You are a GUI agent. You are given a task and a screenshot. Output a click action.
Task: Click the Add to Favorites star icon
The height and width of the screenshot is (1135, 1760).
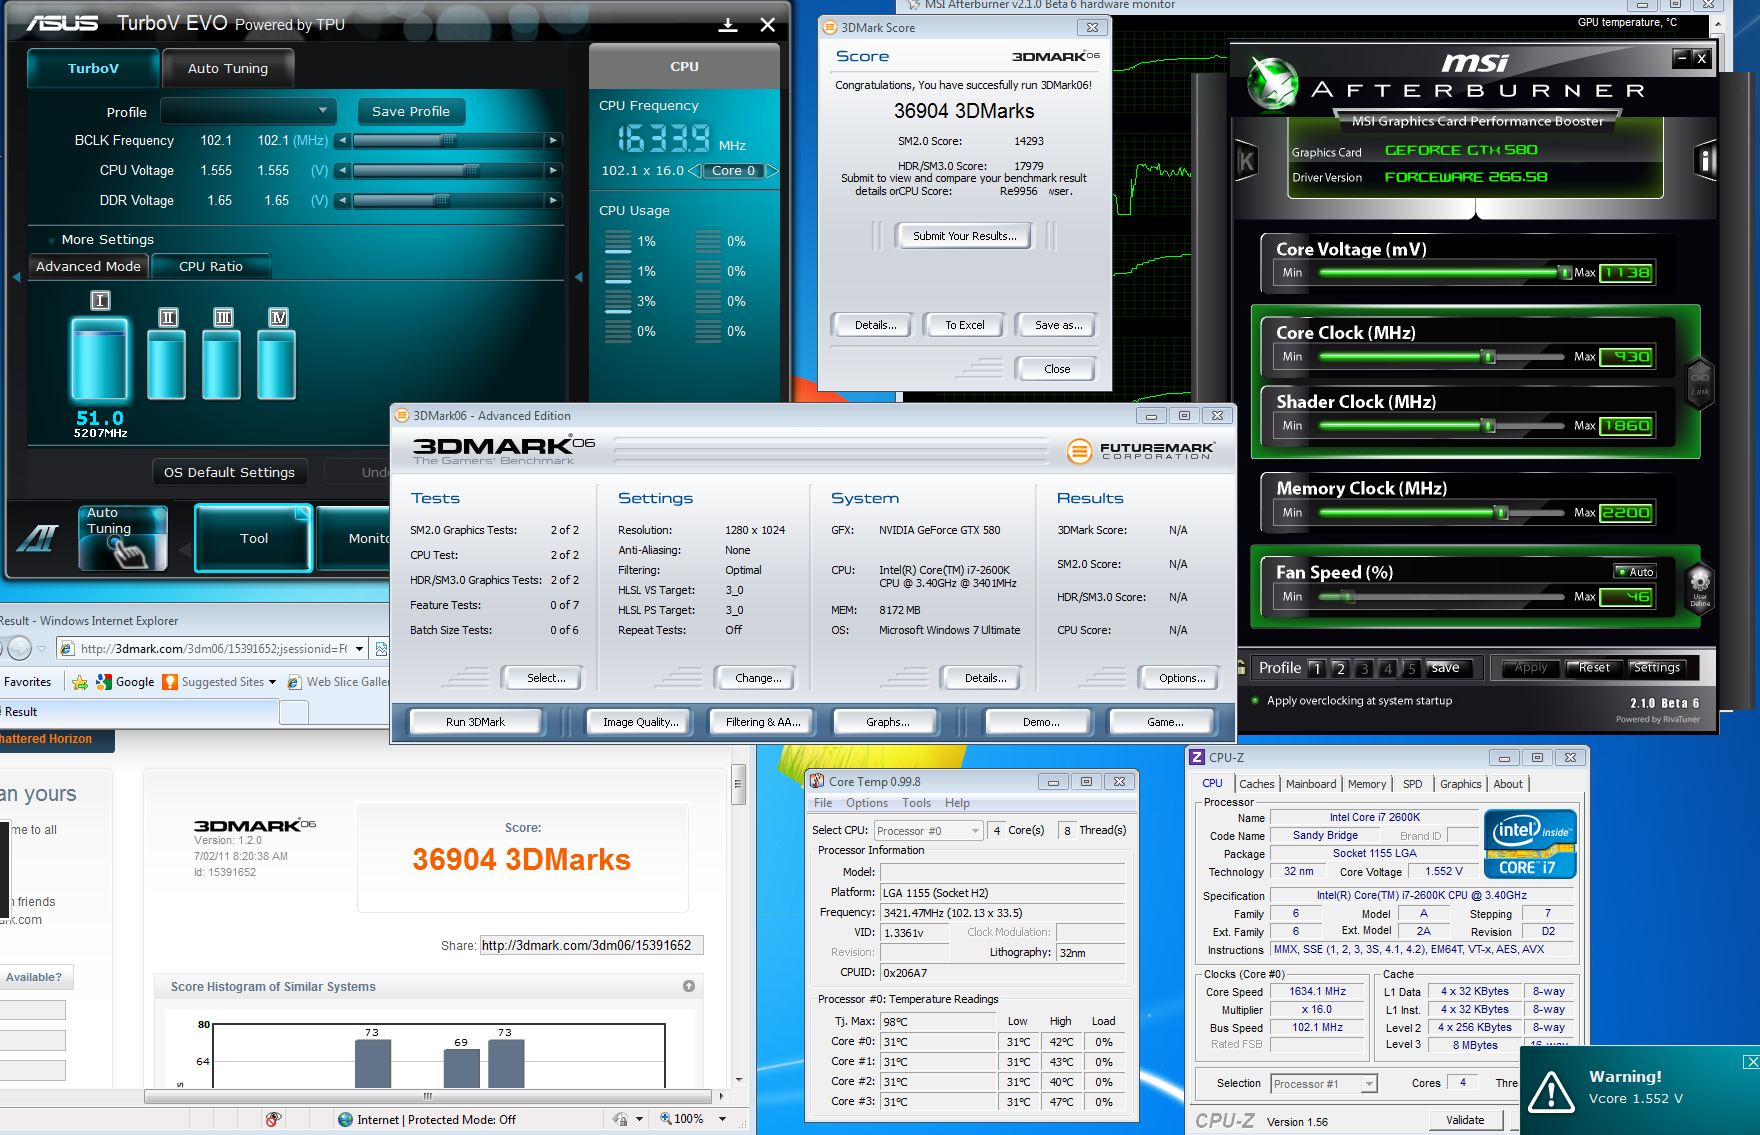(x=80, y=682)
